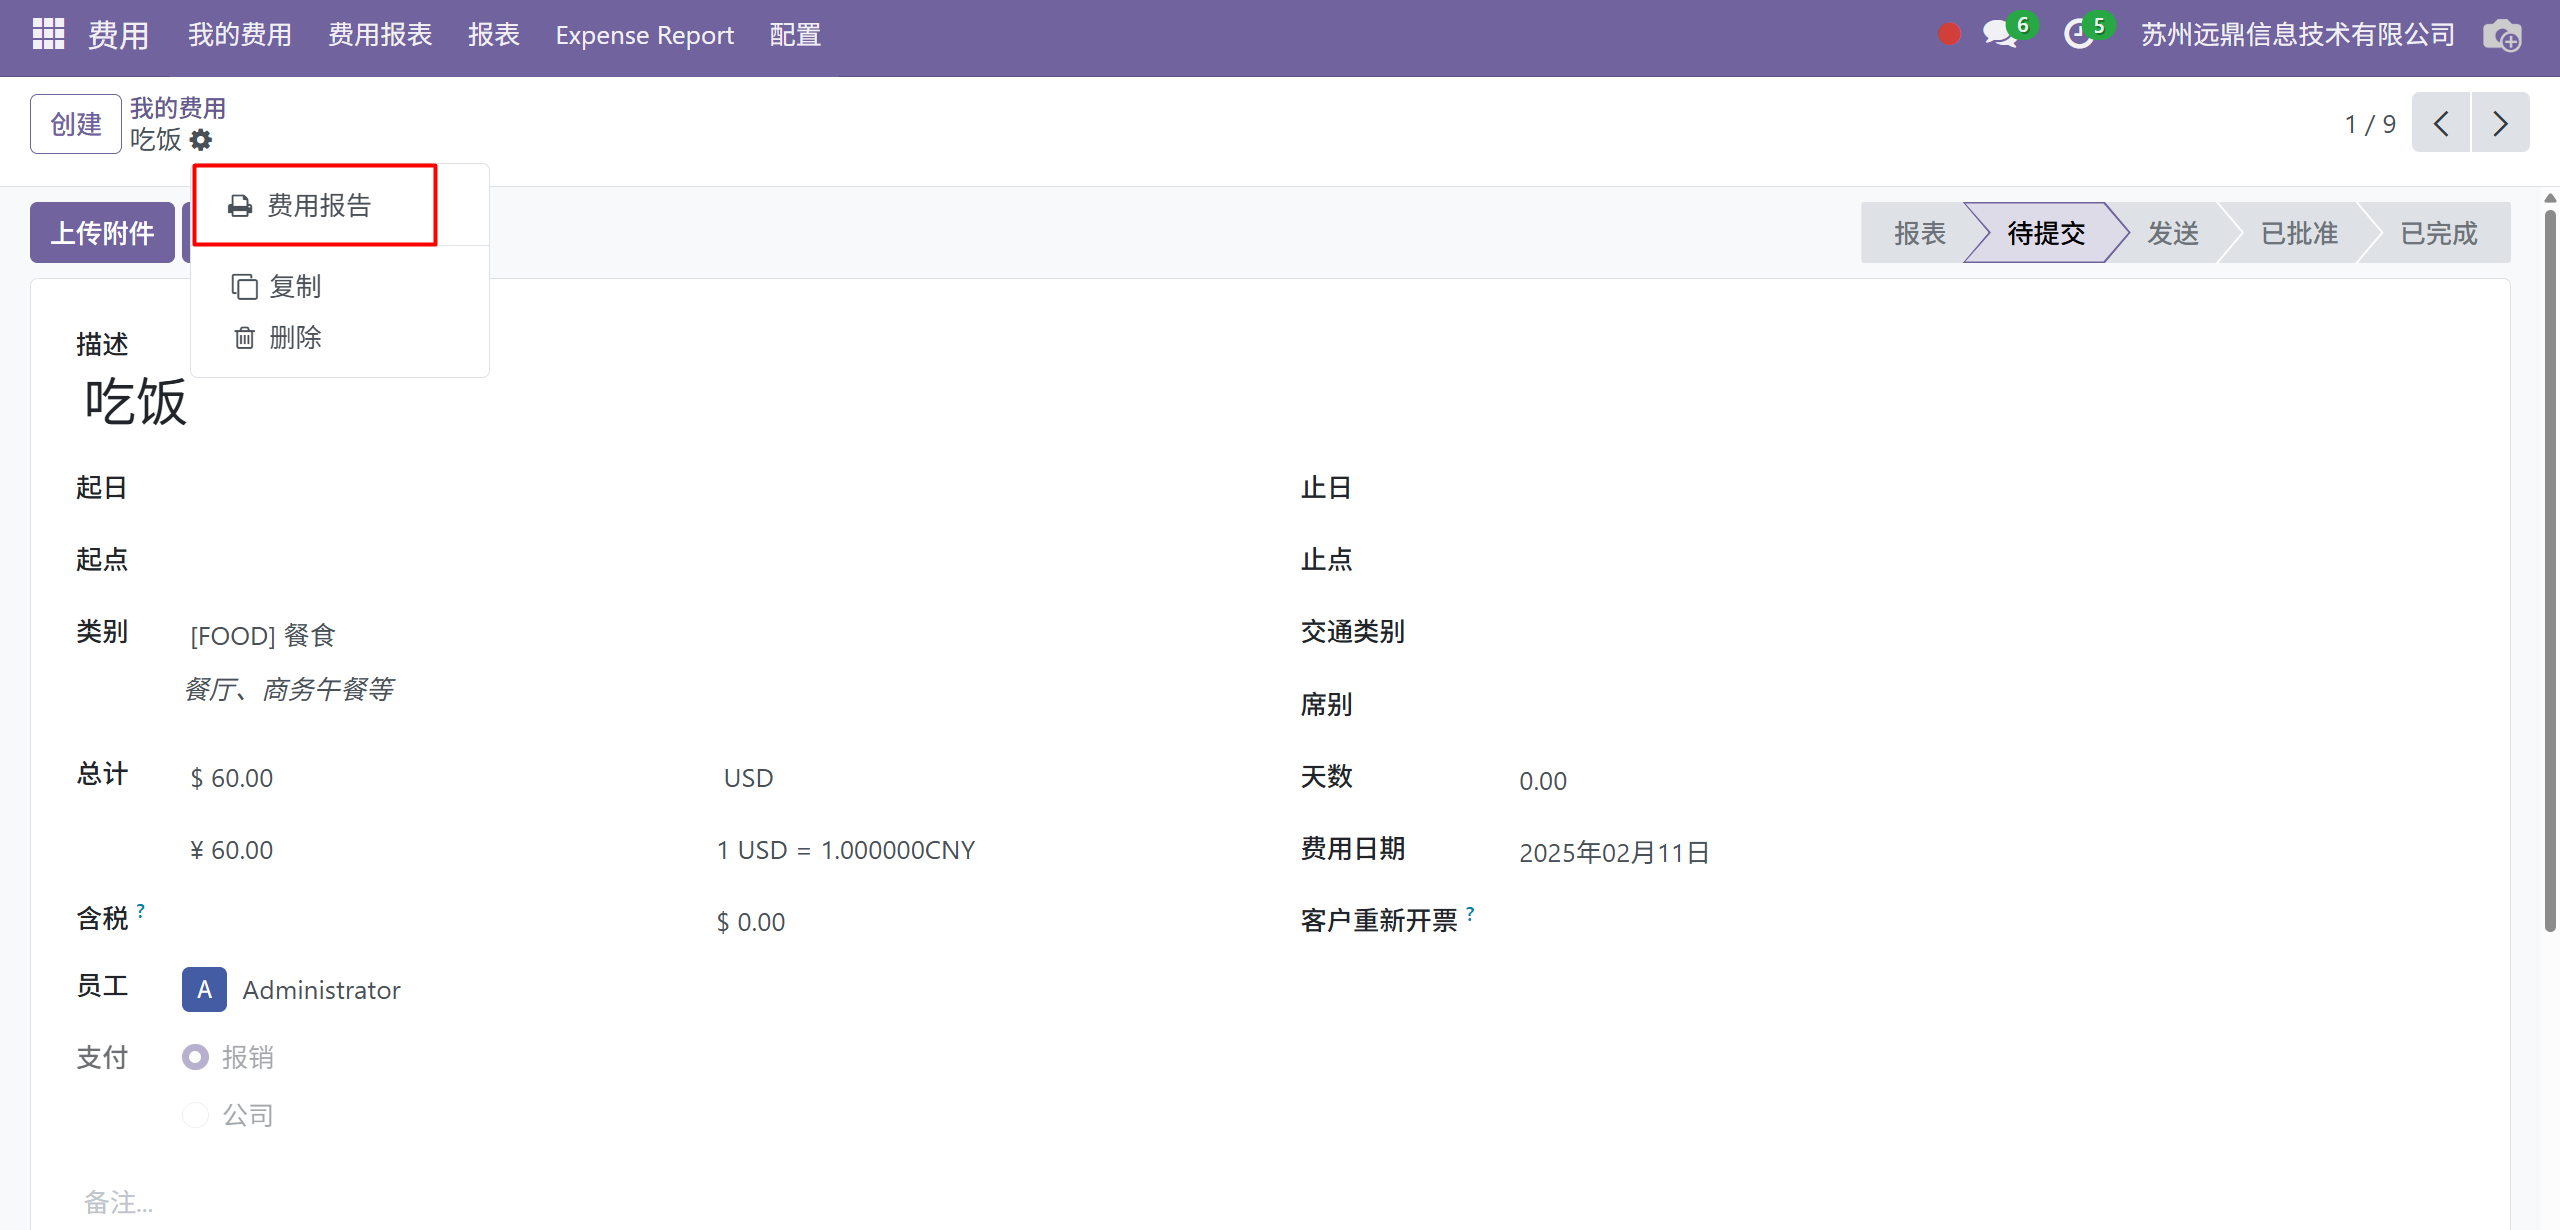Open the messages chat icon
The width and height of the screenshot is (2560, 1230).
(2000, 35)
